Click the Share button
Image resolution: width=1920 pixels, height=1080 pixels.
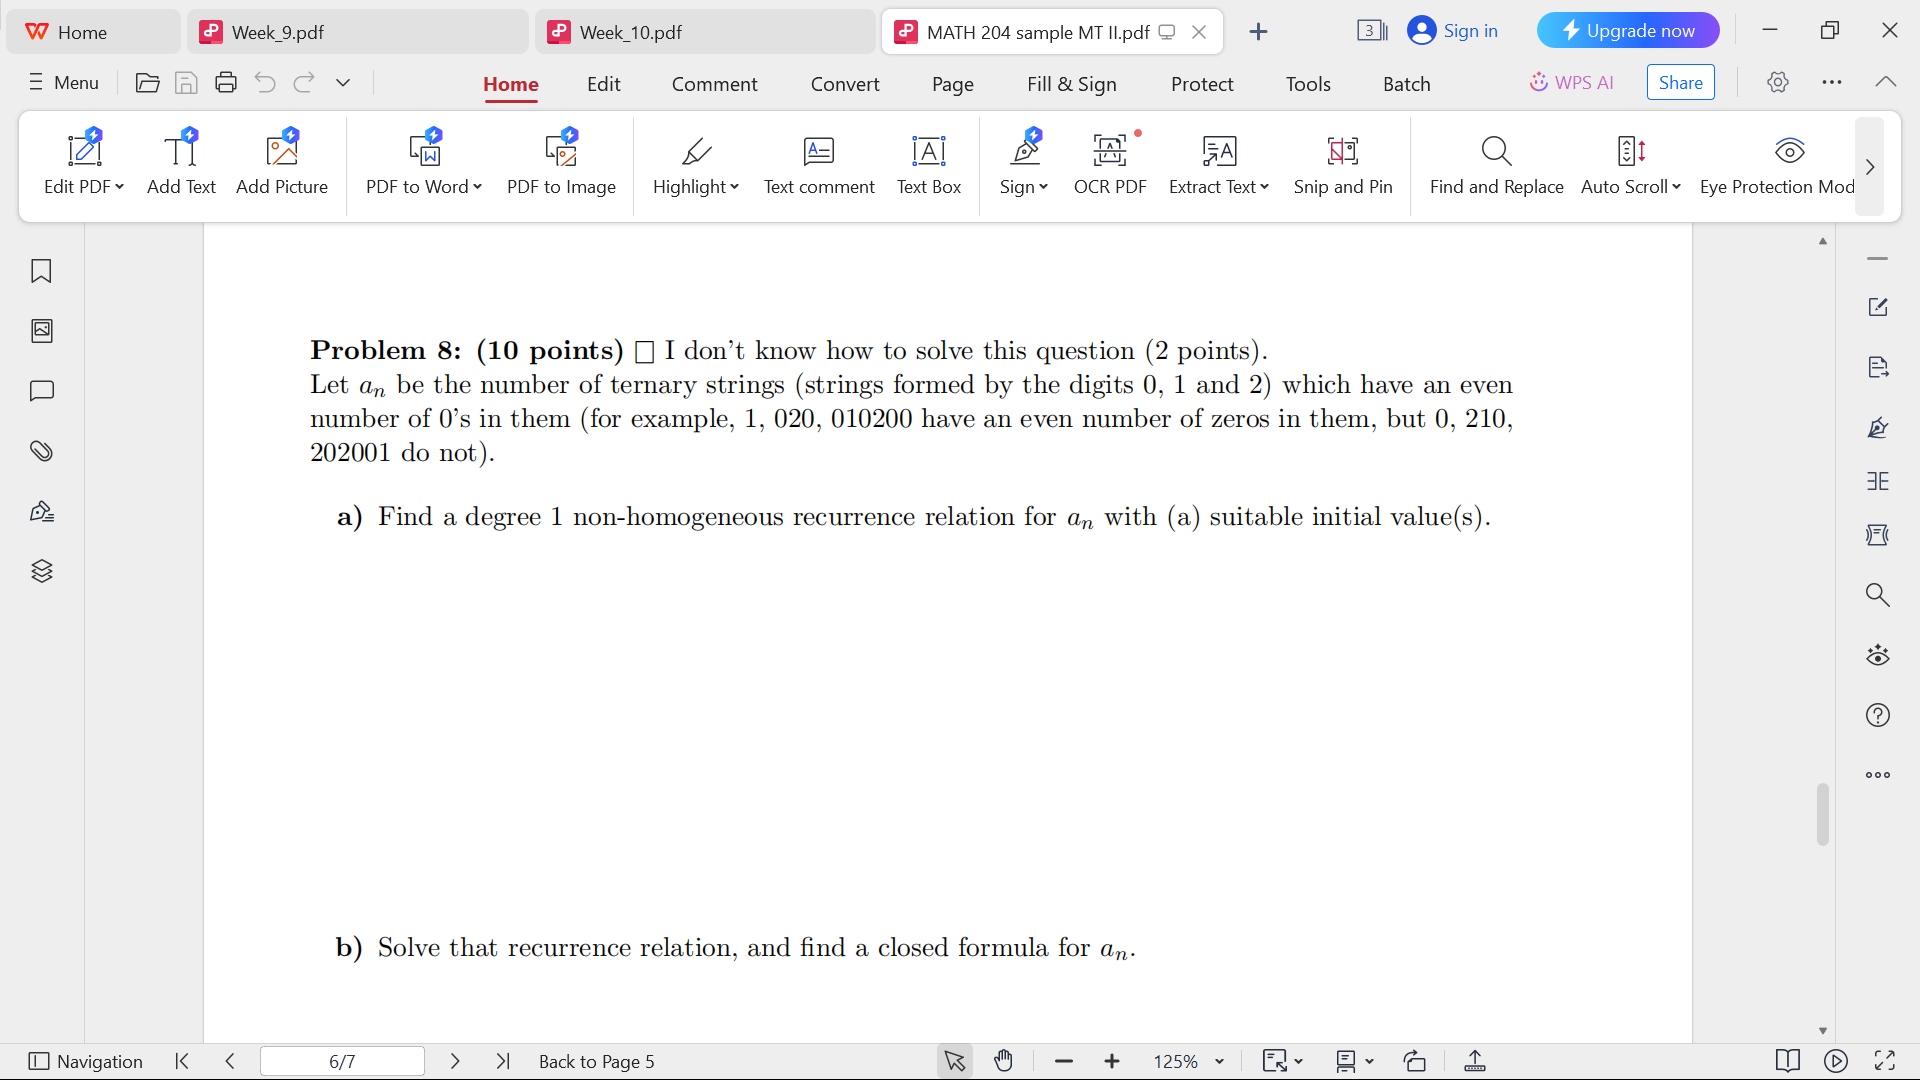click(x=1680, y=82)
